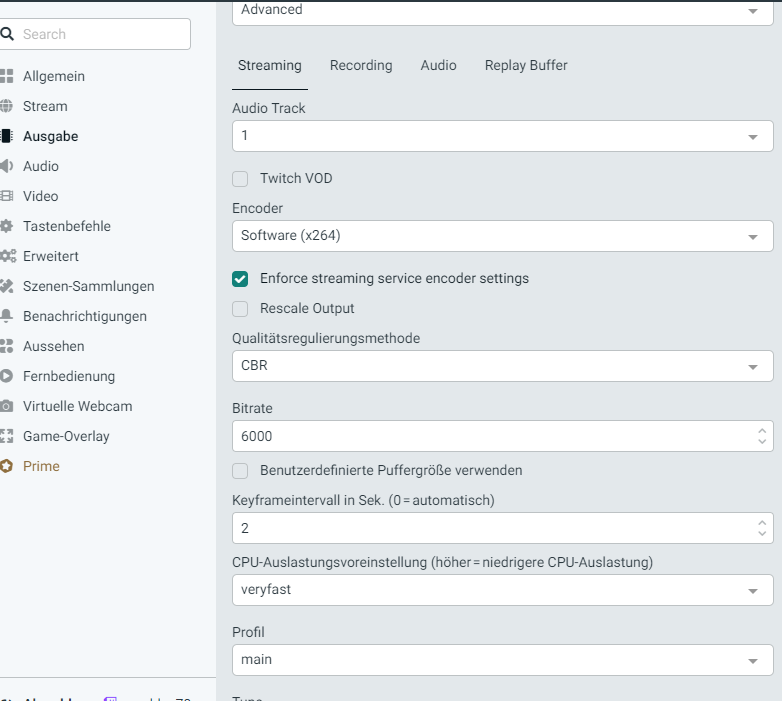Uncheck Enforce streaming service encoder settings
Screen dimensions: 782x701
coord(240,279)
